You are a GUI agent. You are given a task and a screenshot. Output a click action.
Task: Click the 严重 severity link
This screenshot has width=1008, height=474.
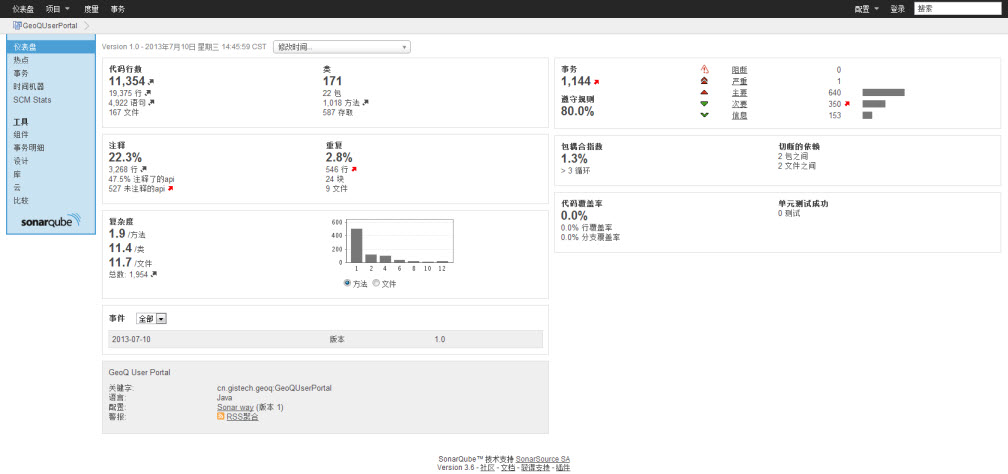pos(739,81)
